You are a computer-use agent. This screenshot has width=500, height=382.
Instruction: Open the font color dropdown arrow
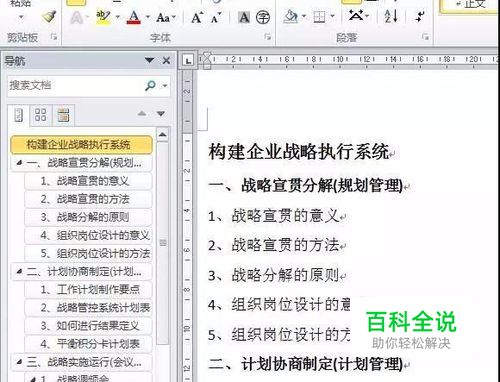click(148, 17)
